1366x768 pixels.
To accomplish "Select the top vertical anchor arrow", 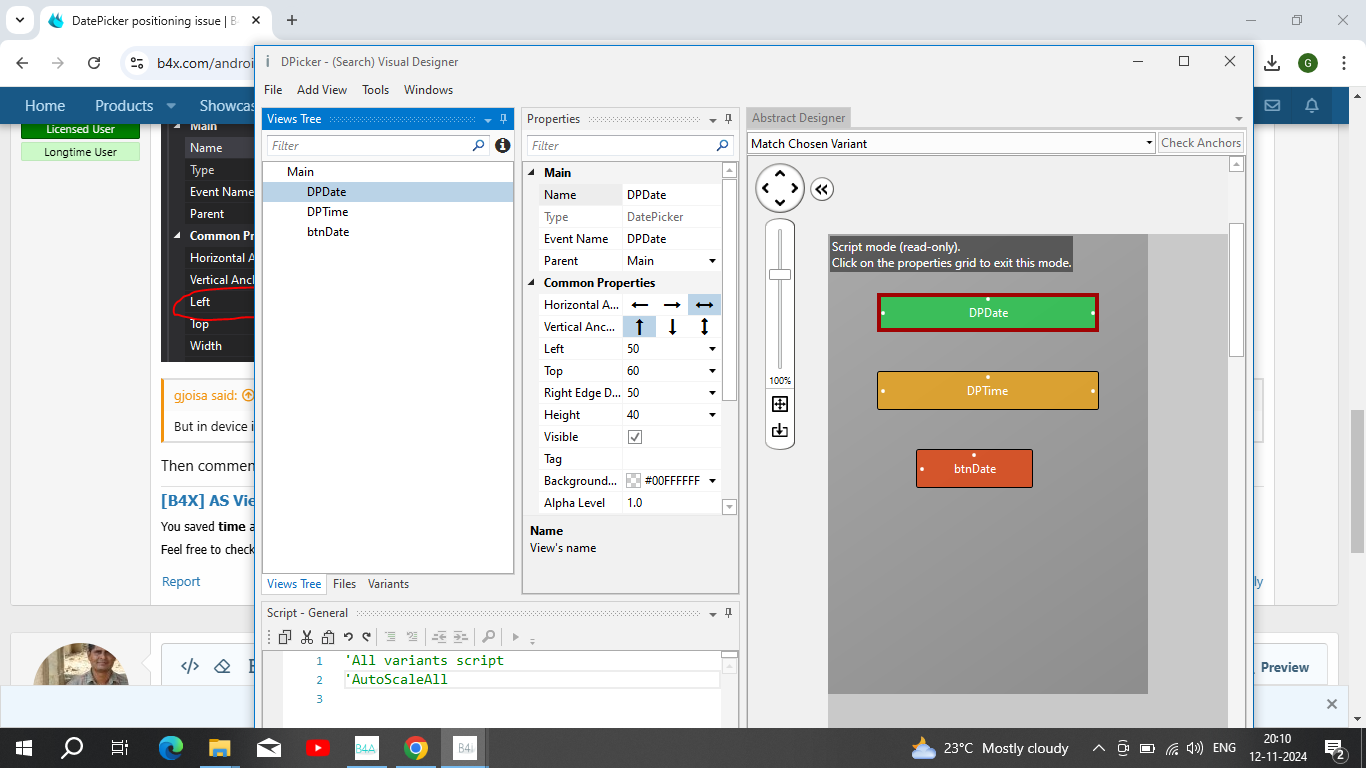I will coord(639,327).
